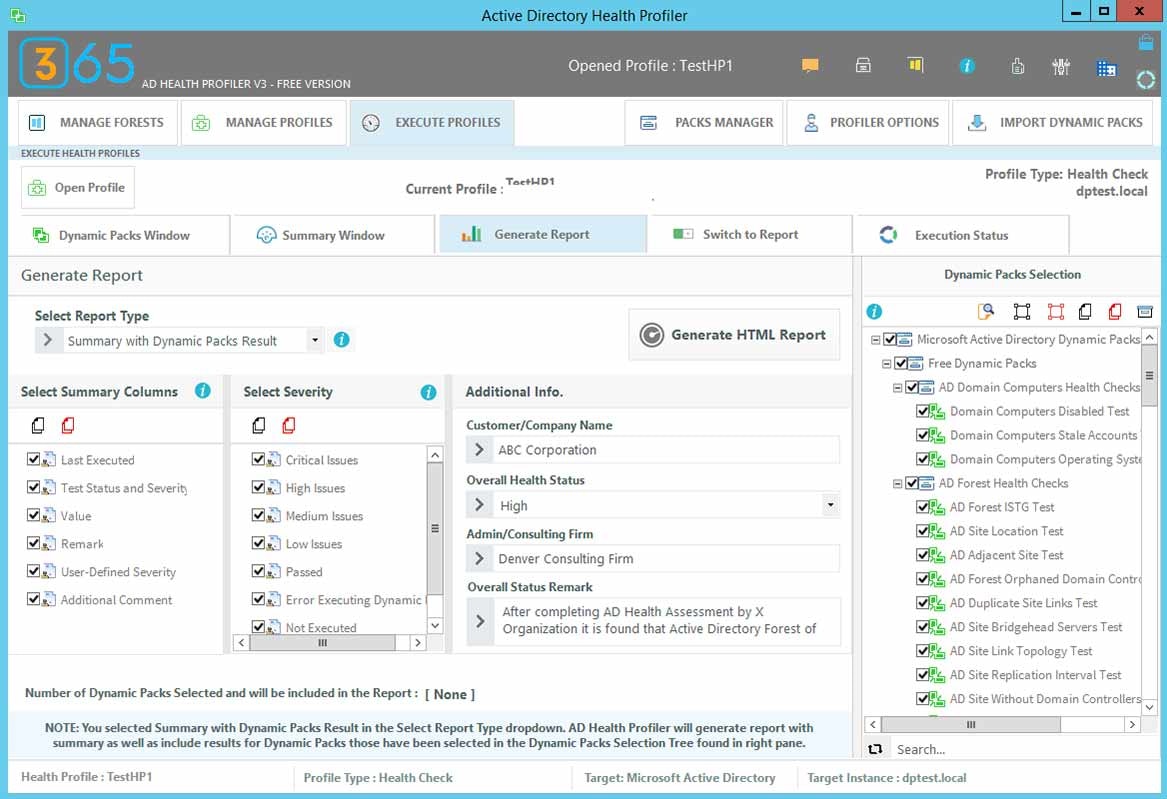The width and height of the screenshot is (1167, 799).
Task: Click the blue building grid icon in header
Action: click(x=1106, y=68)
